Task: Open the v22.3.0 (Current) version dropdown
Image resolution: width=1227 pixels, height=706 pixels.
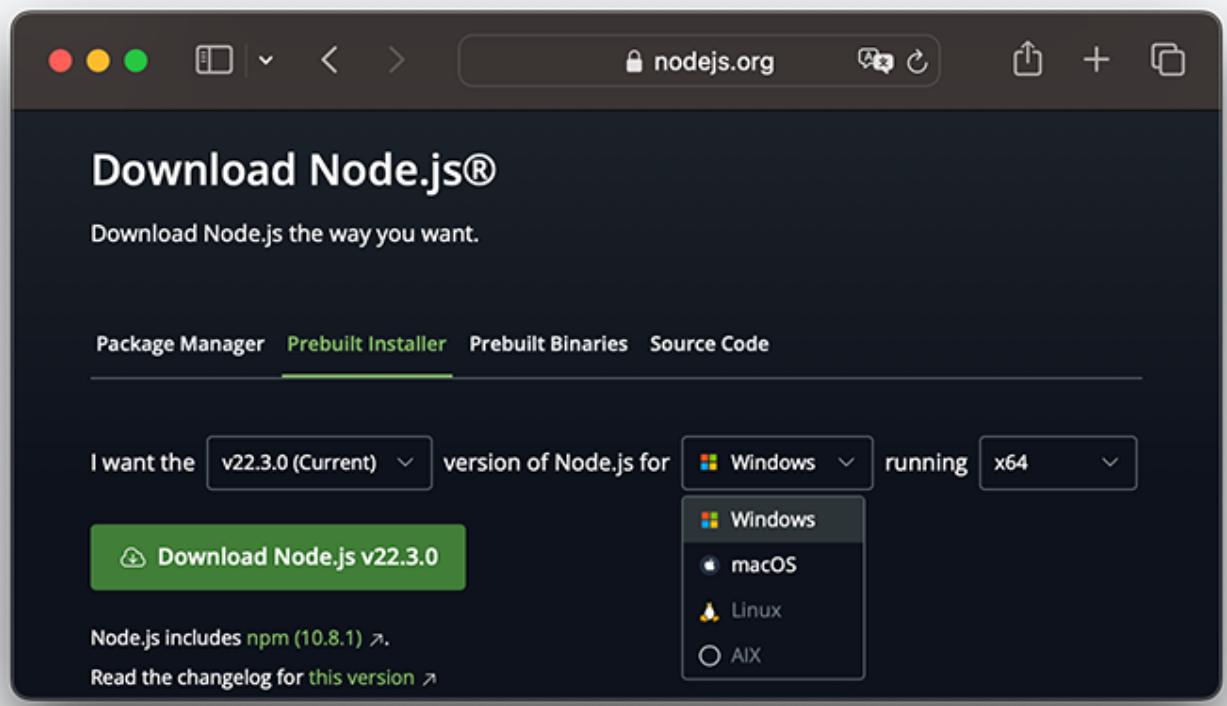Action: pos(319,463)
